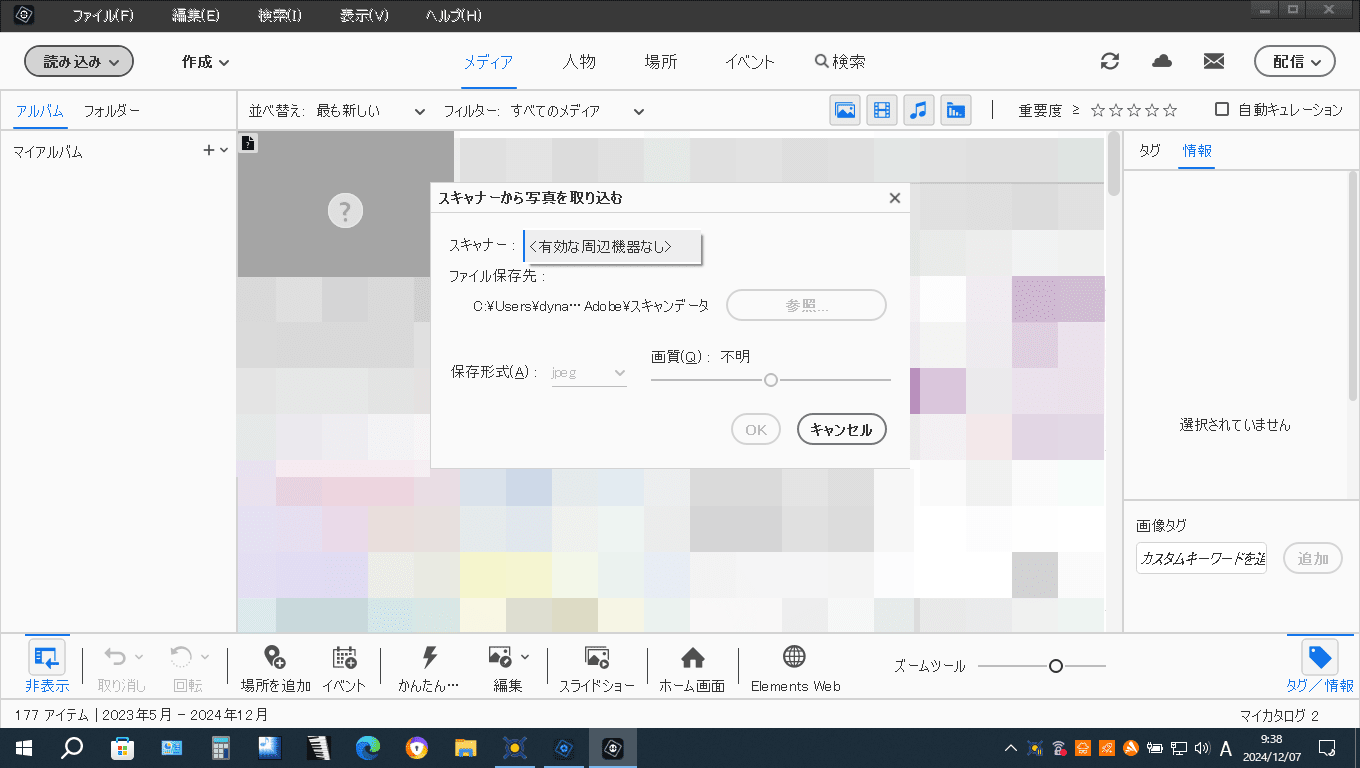
Task: Open the Create dropdown
Action: 206,61
